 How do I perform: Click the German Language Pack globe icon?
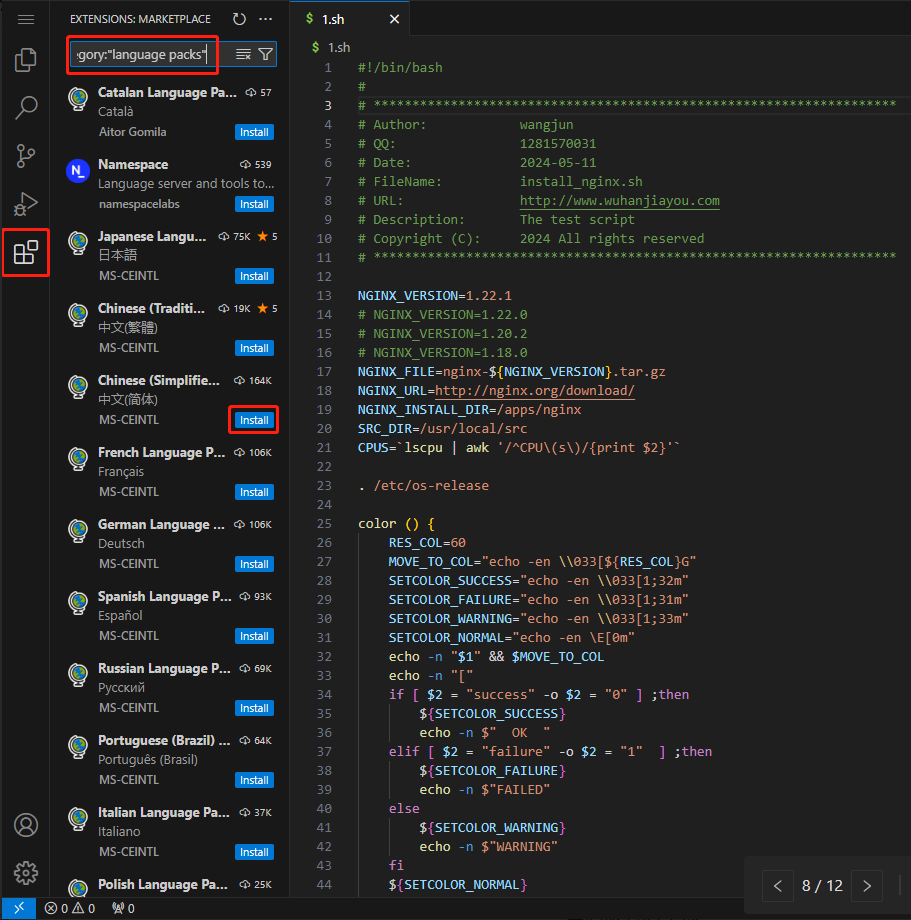point(78,531)
